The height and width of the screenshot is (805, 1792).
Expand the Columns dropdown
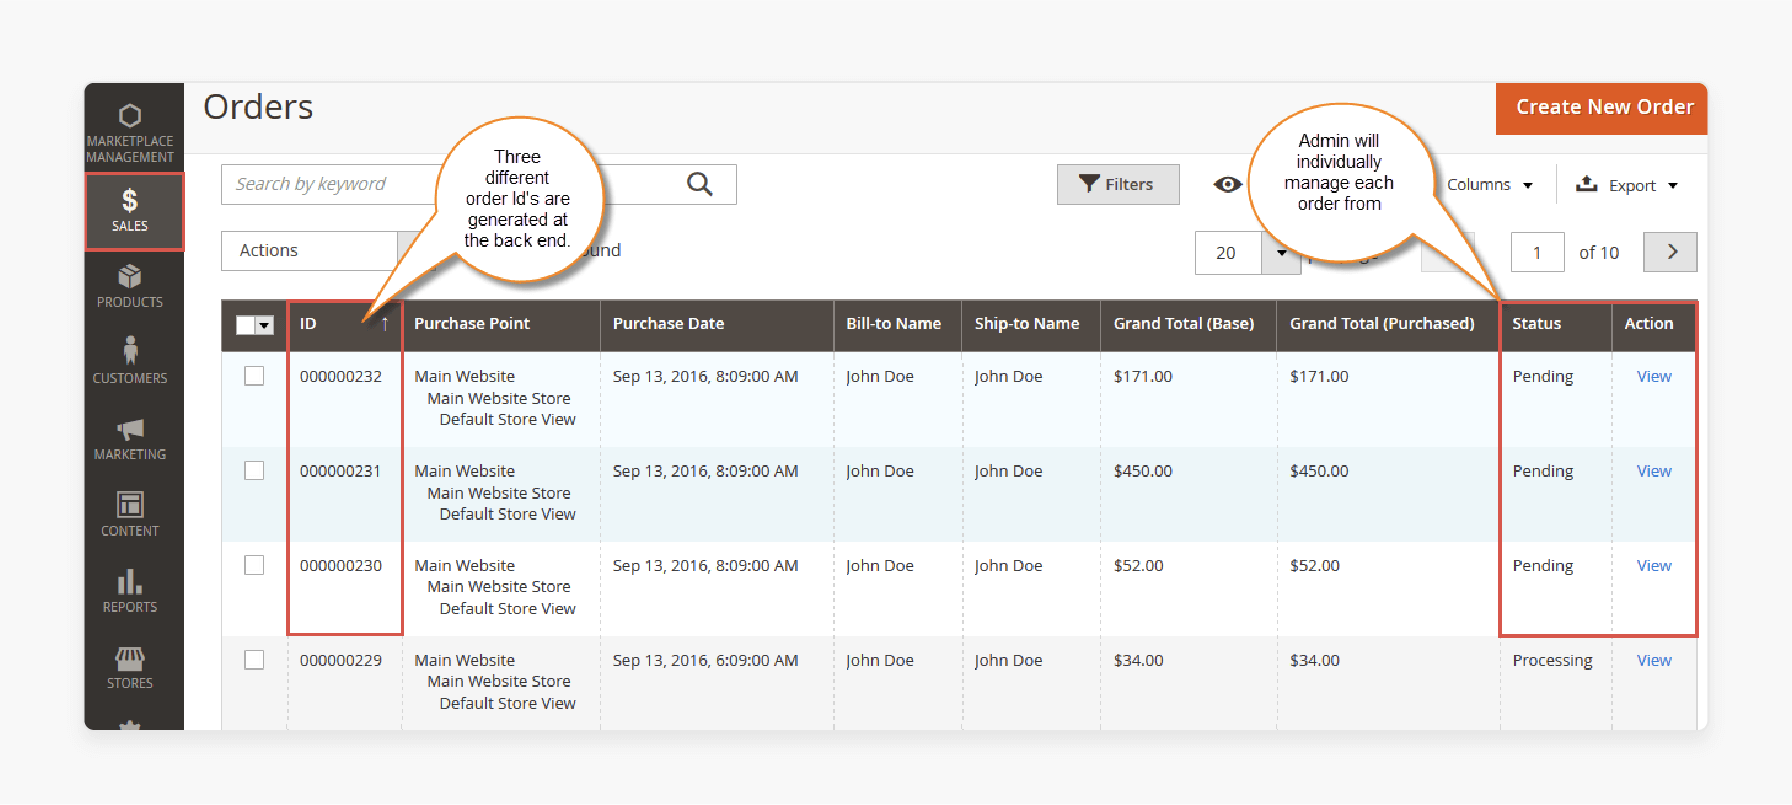point(1489,185)
